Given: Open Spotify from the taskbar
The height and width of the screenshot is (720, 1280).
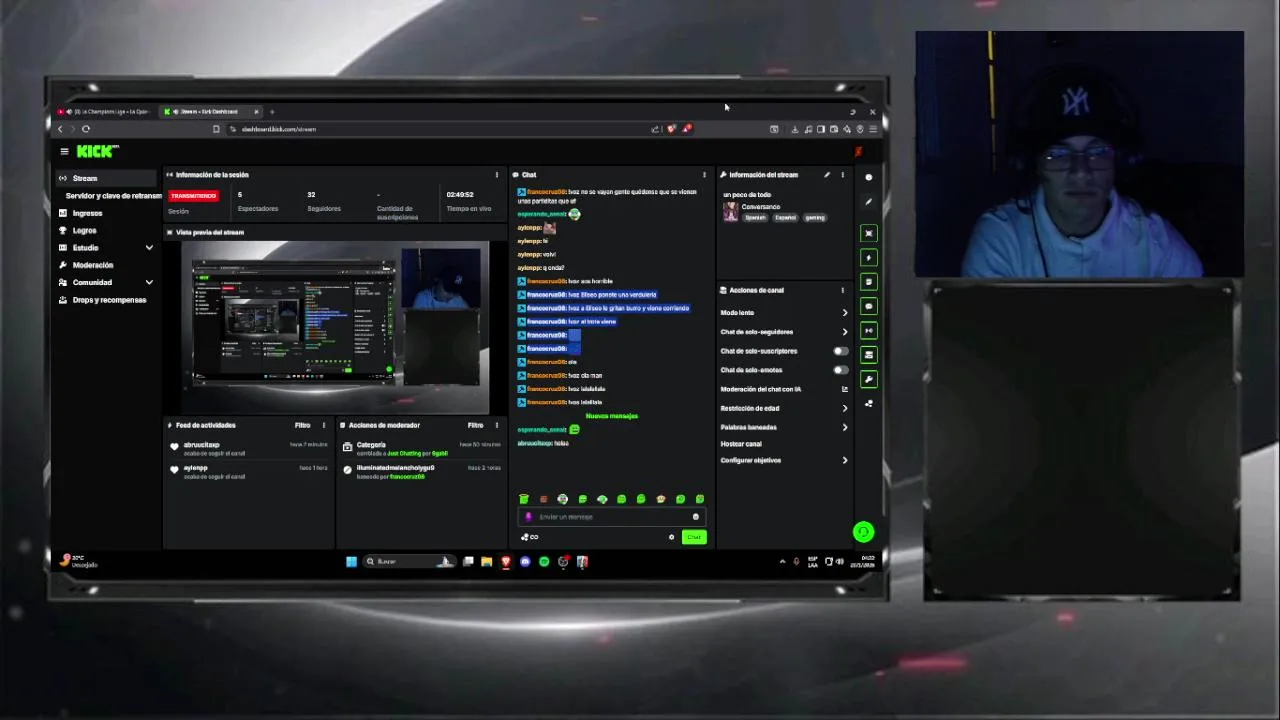Looking at the screenshot, I should pyautogui.click(x=544, y=562).
